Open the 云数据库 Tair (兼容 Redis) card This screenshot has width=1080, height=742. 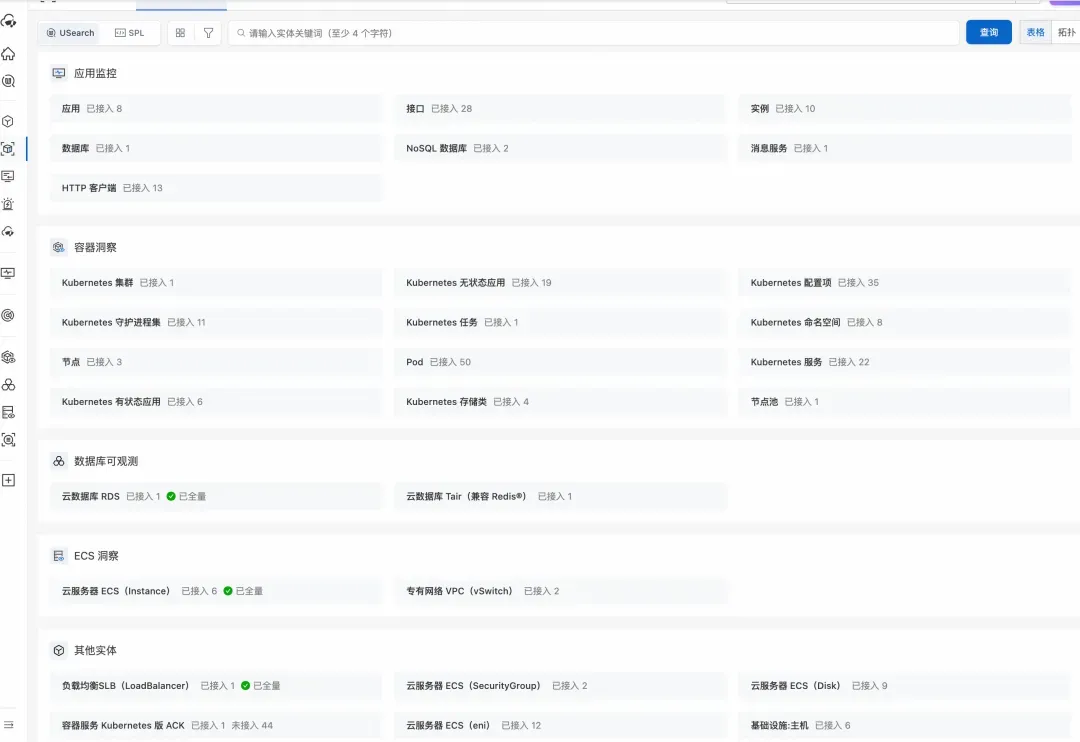pyautogui.click(x=560, y=496)
